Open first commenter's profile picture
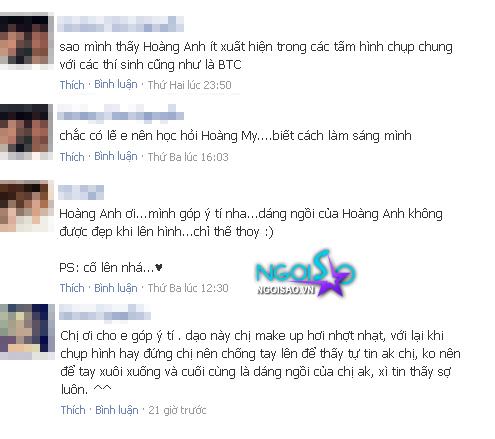 pos(26,41)
